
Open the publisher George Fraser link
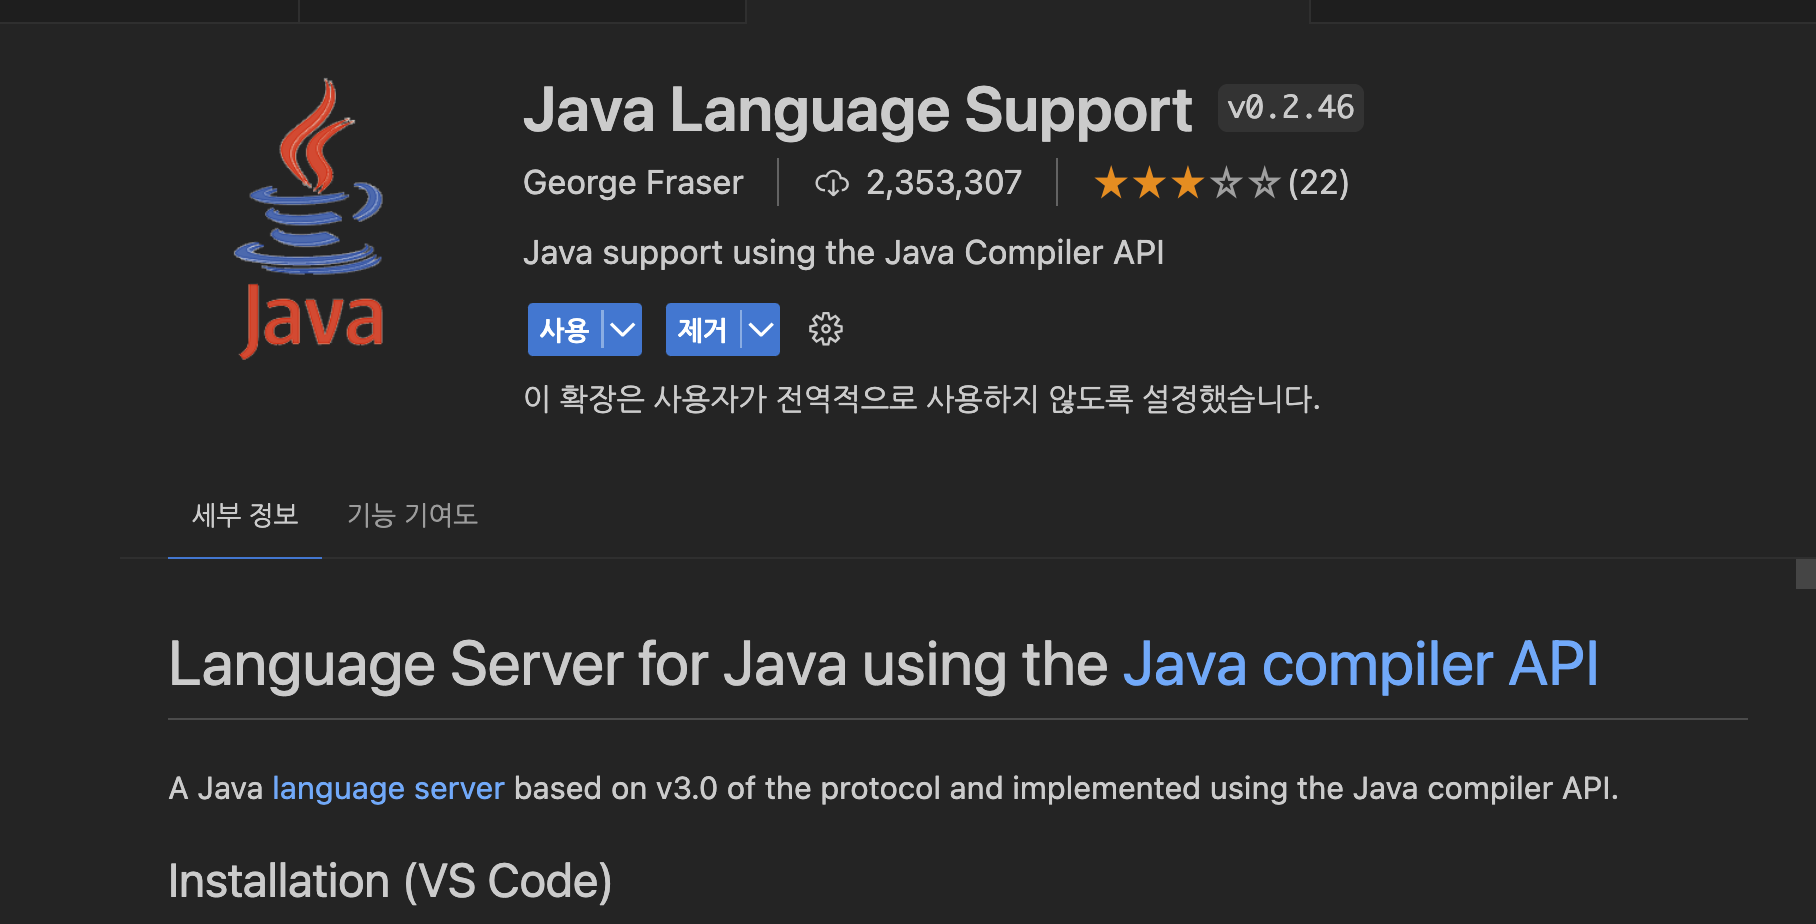tap(633, 183)
